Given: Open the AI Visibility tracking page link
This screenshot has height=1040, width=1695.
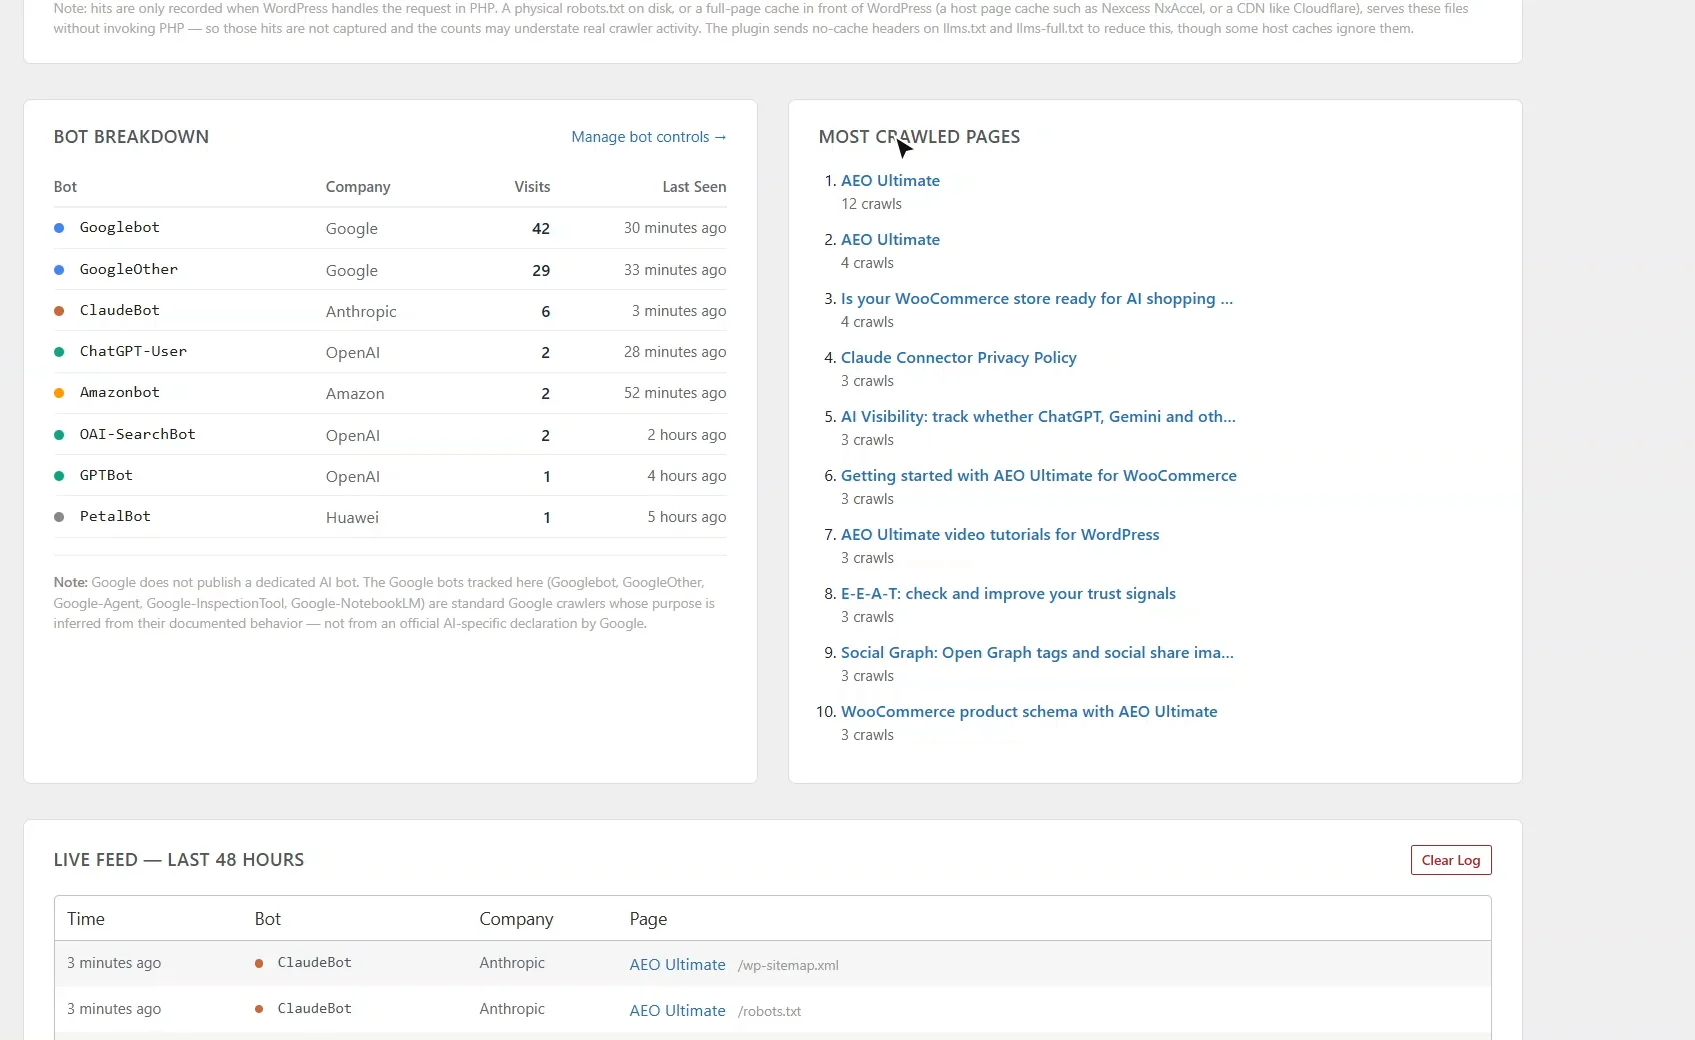Looking at the screenshot, I should [x=1038, y=417].
